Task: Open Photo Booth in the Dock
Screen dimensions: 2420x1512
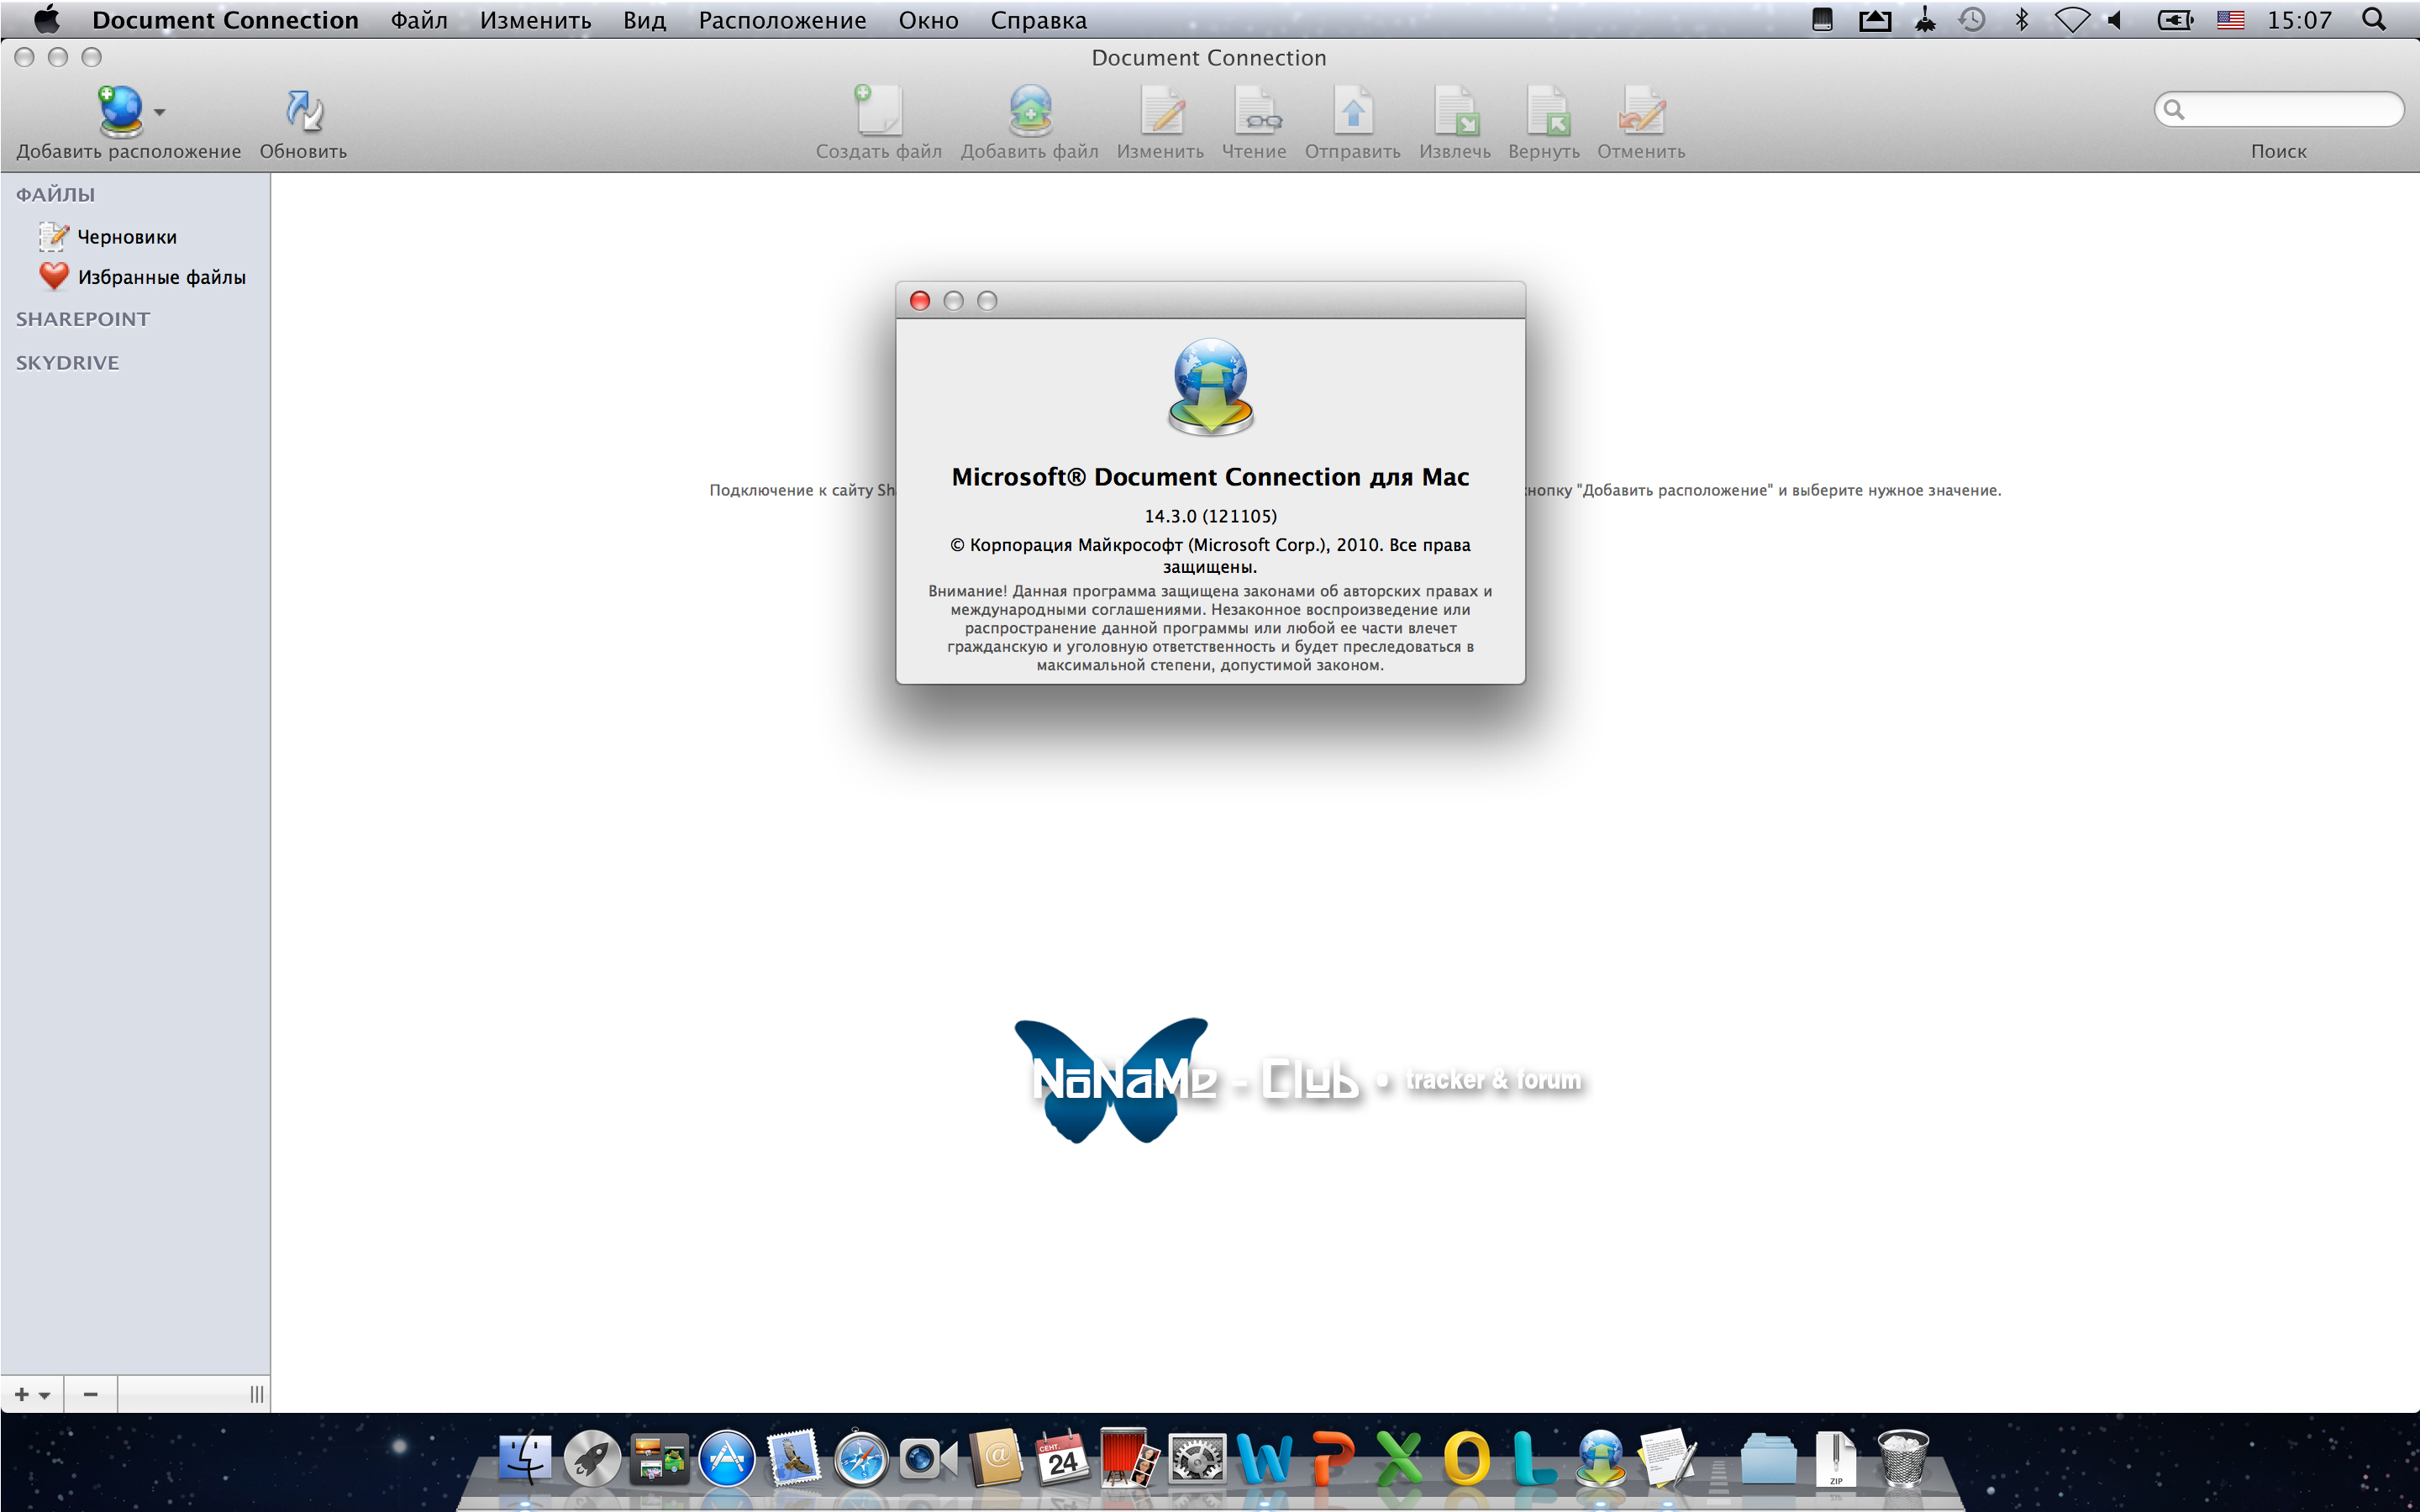Action: point(1130,1458)
